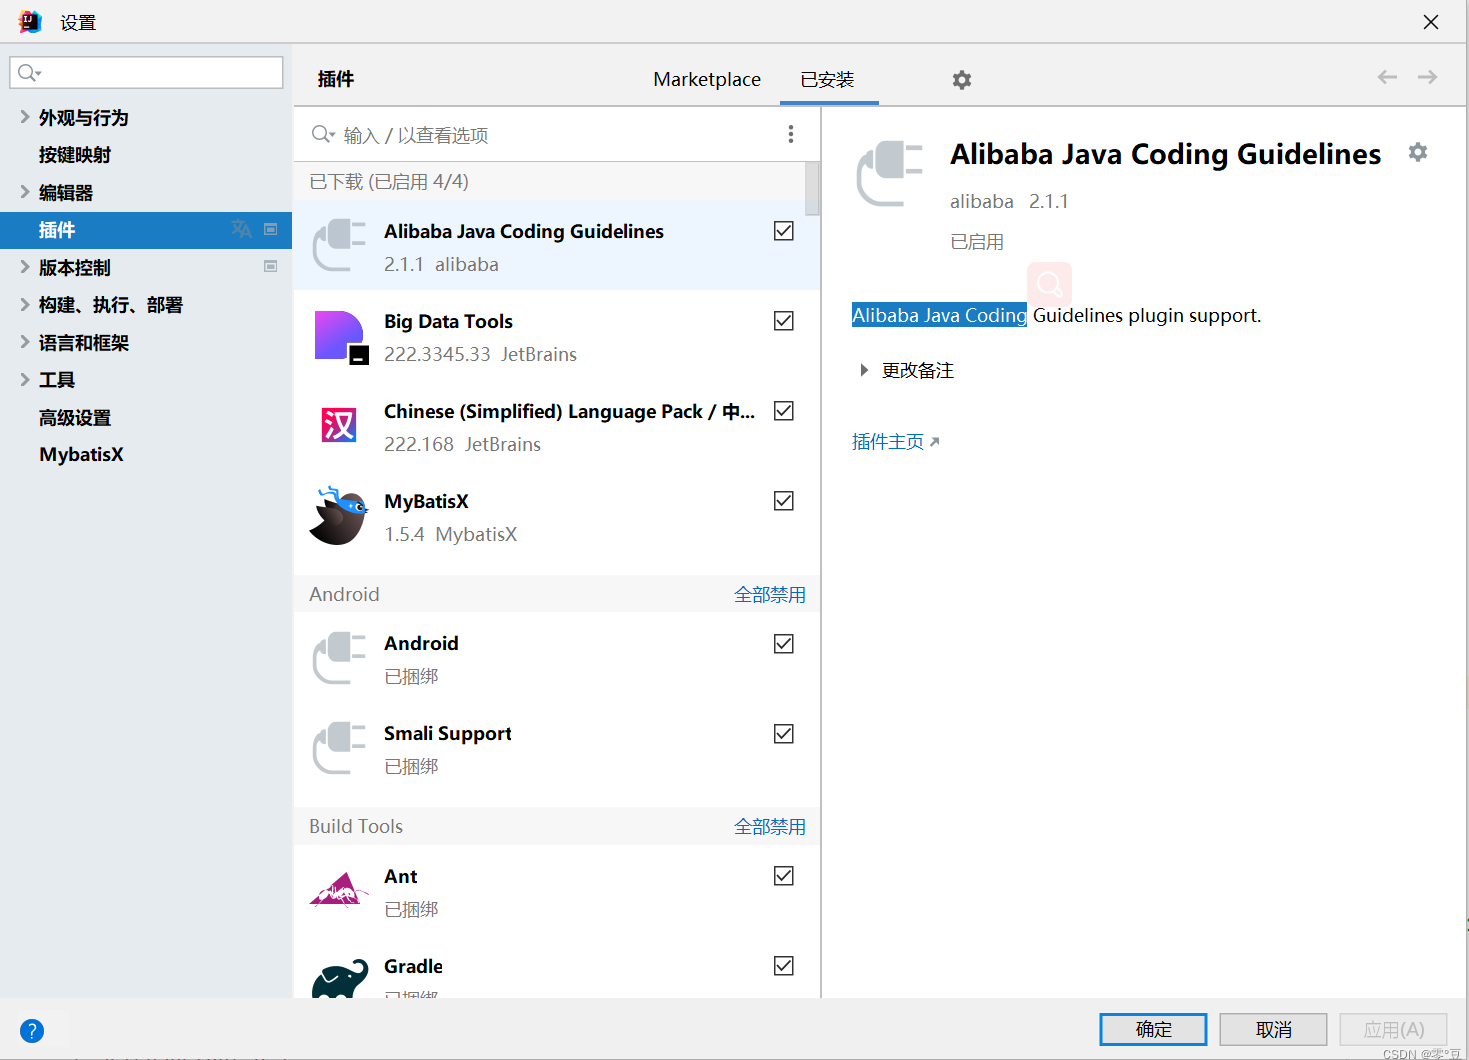
Task: Click the translation icon on 插件 row
Action: (x=241, y=229)
